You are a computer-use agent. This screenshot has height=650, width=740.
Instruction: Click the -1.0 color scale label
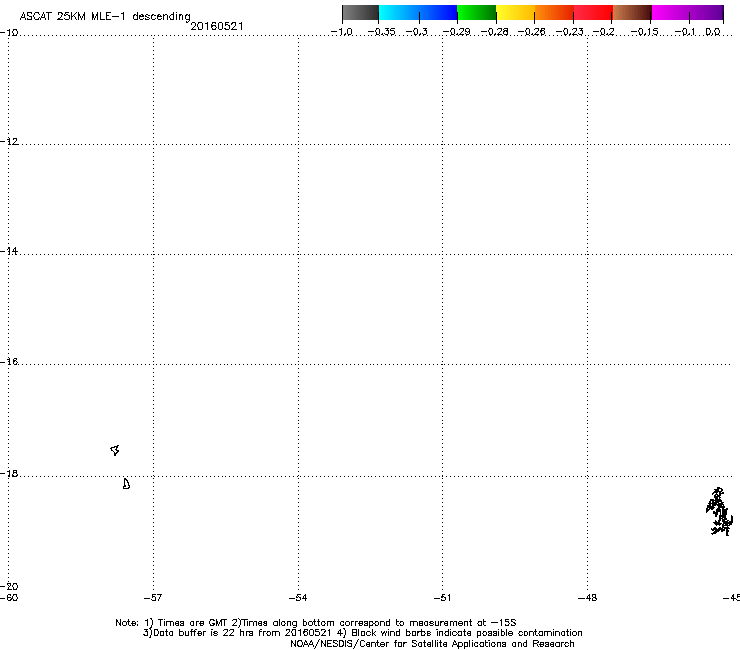coord(342,32)
